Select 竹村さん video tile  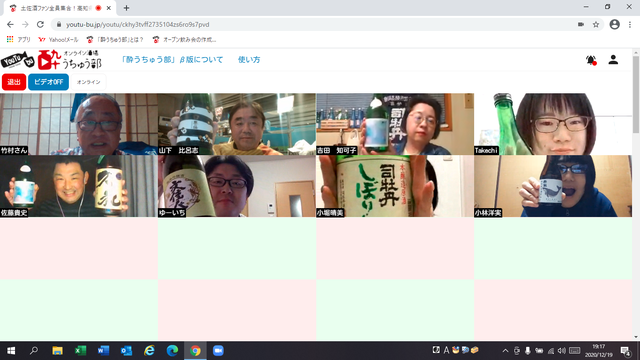(79, 124)
